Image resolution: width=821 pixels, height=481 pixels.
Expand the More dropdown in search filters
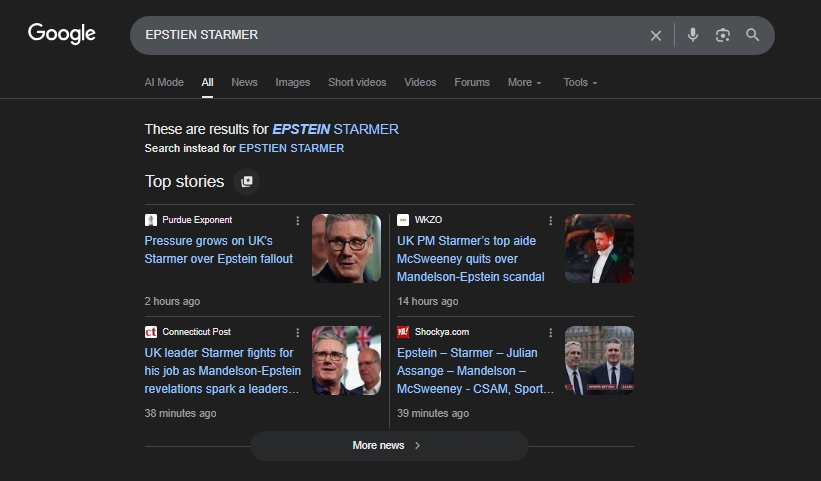point(524,82)
